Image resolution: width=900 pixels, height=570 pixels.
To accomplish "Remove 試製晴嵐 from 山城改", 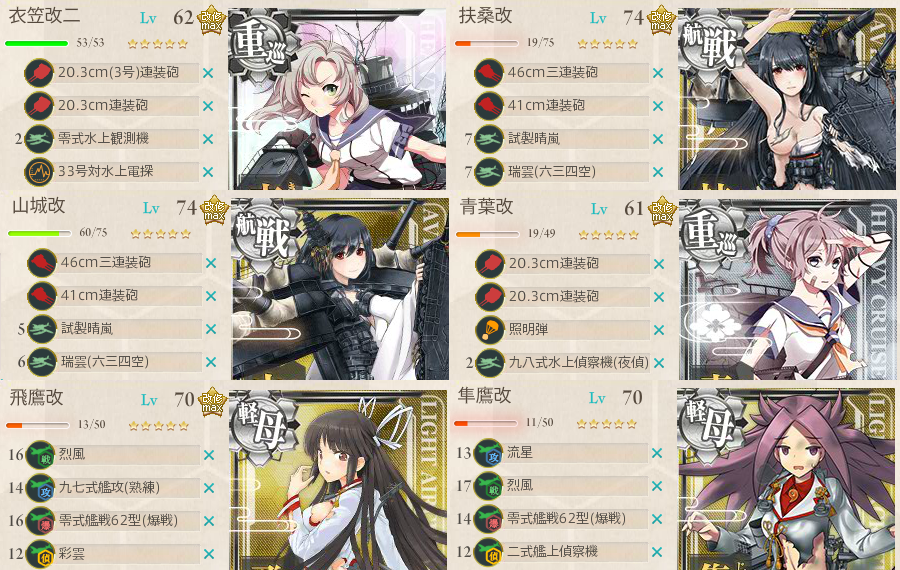I will coord(211,329).
